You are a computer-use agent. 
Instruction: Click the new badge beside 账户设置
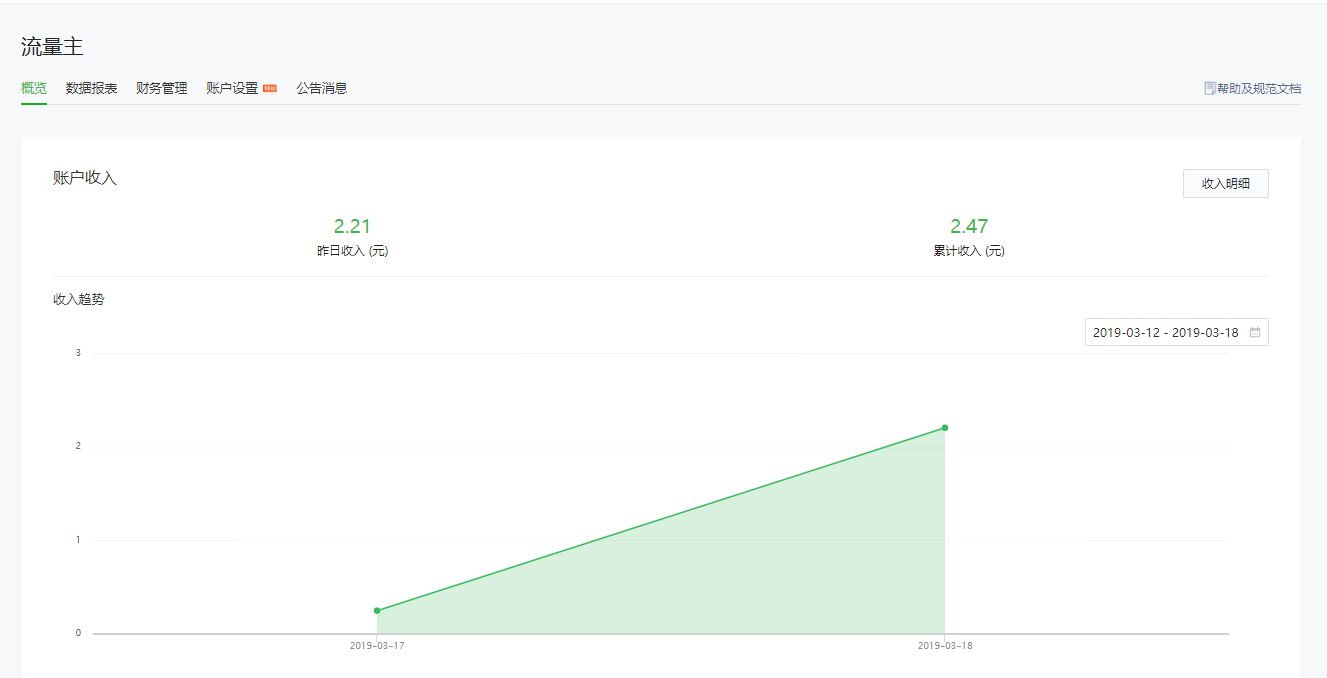pyautogui.click(x=270, y=88)
